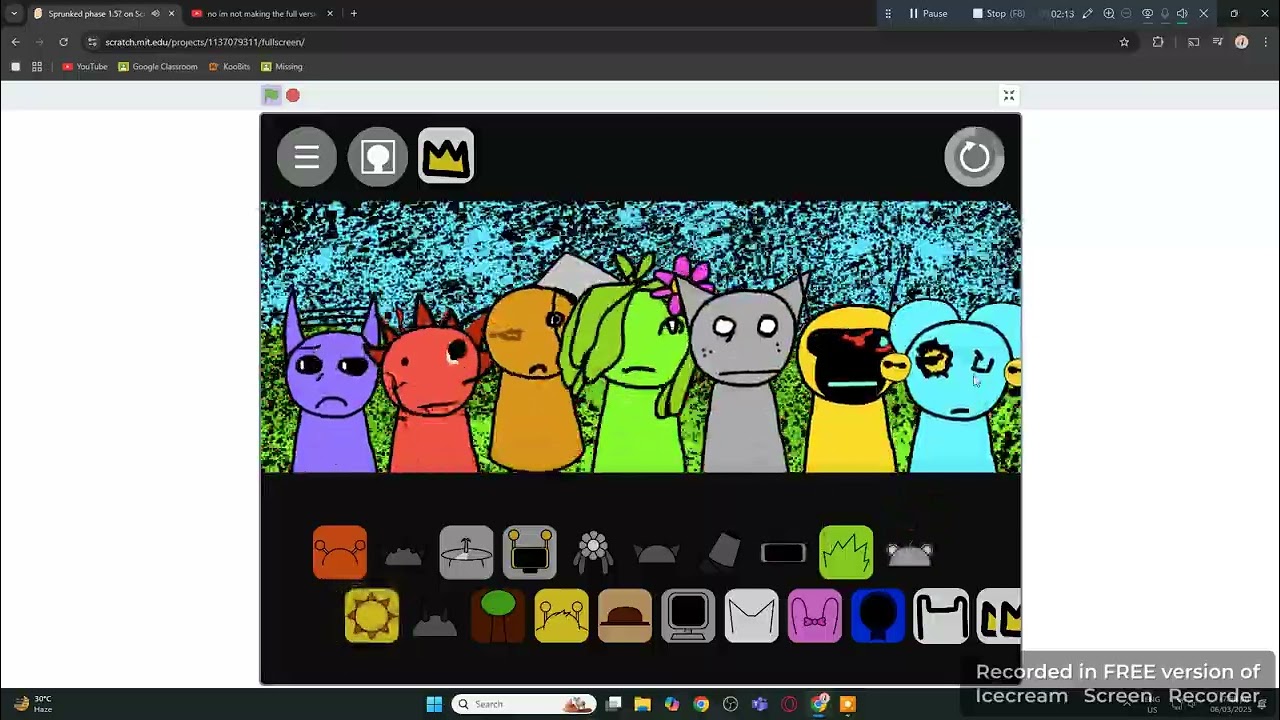The width and height of the screenshot is (1280, 720).
Task: Click the yellow crown button
Action: coord(446,156)
